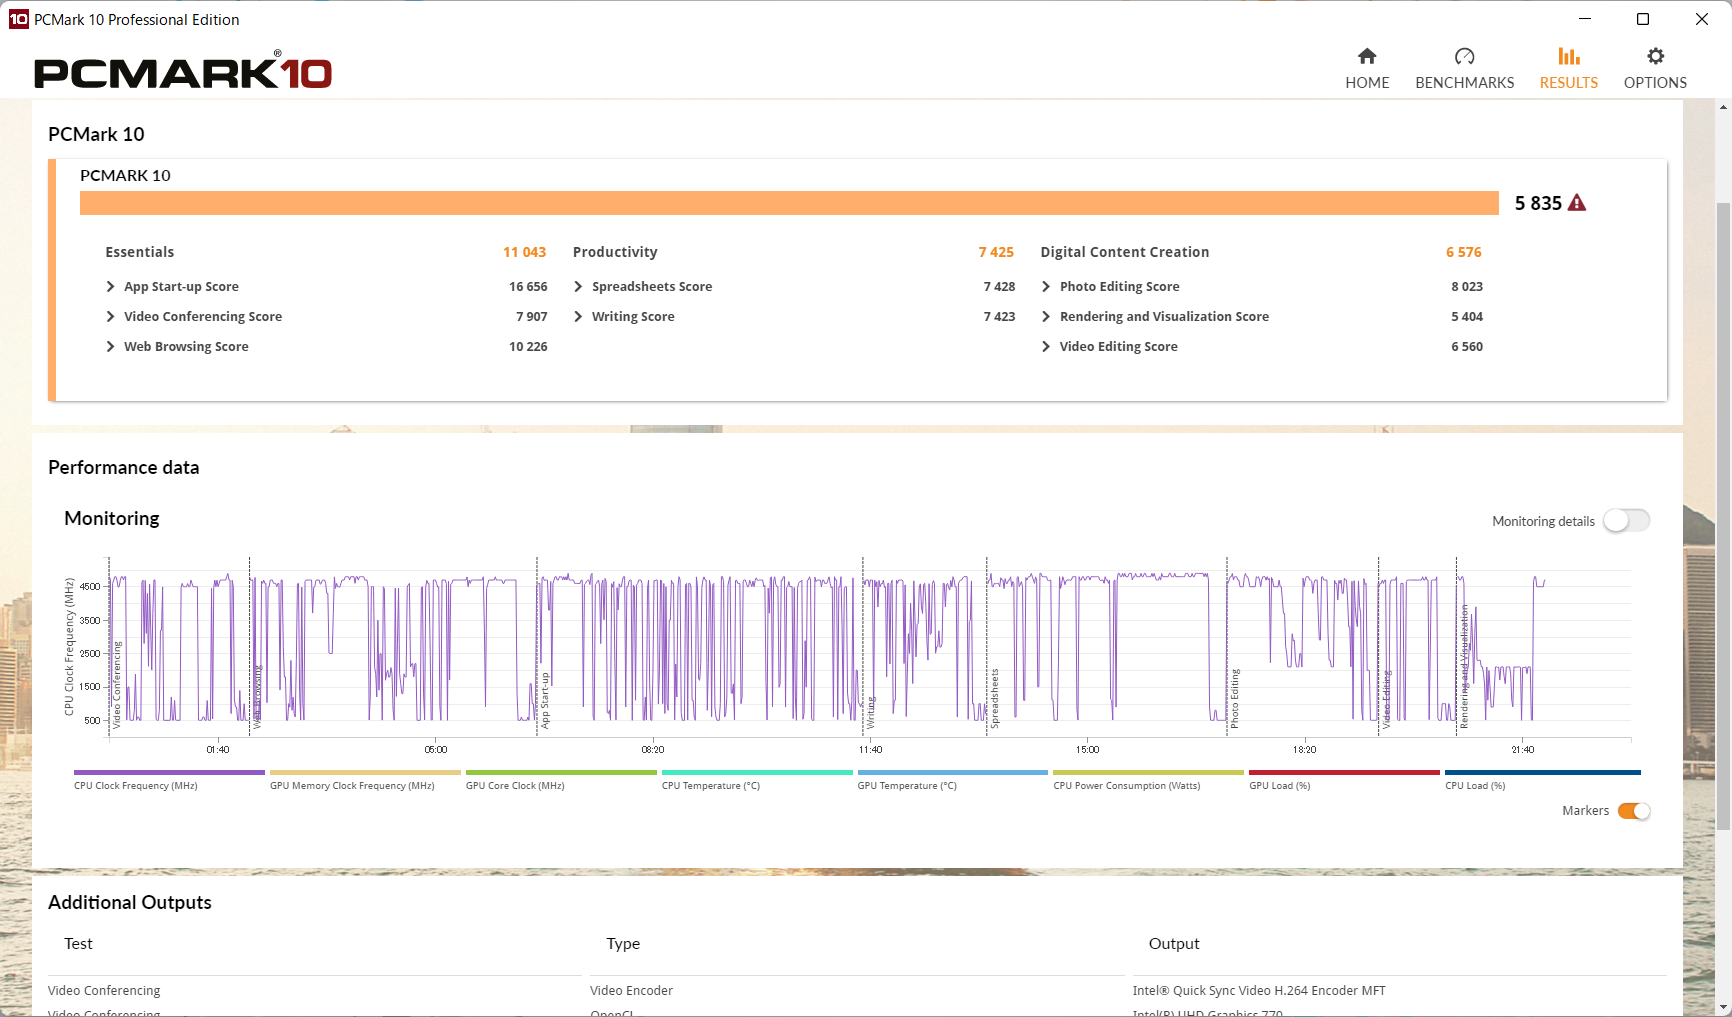Switch to the BENCHMARKS tab
Image resolution: width=1732 pixels, height=1017 pixels.
tap(1464, 83)
